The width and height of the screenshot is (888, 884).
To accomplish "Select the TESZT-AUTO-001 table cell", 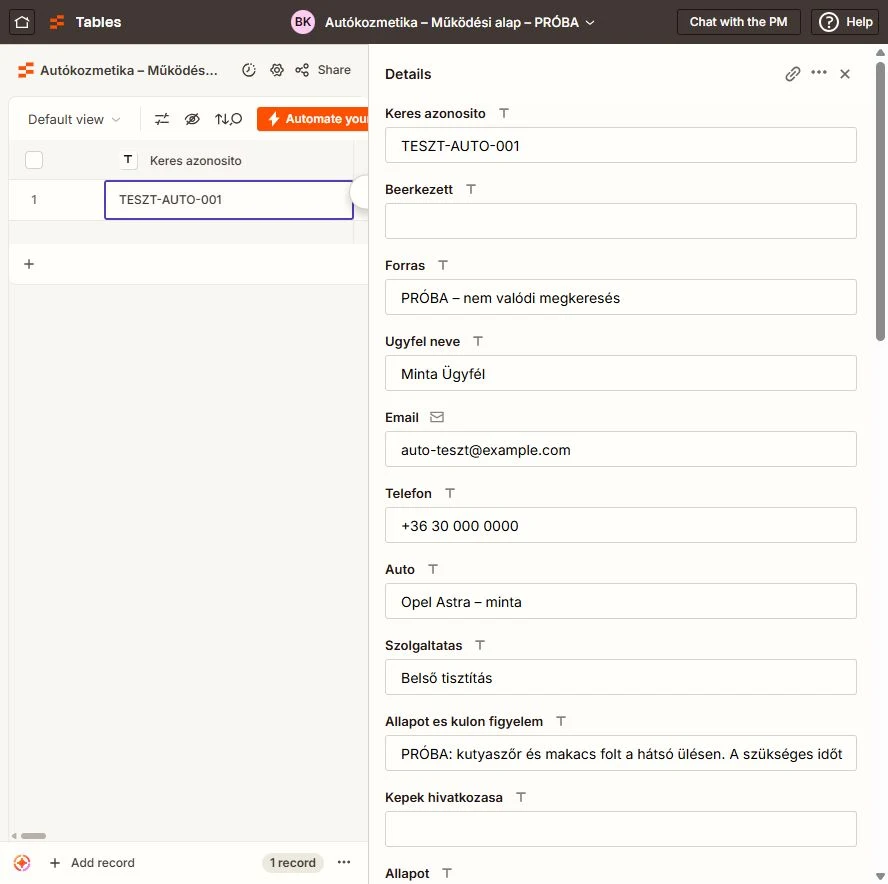I will (229, 200).
